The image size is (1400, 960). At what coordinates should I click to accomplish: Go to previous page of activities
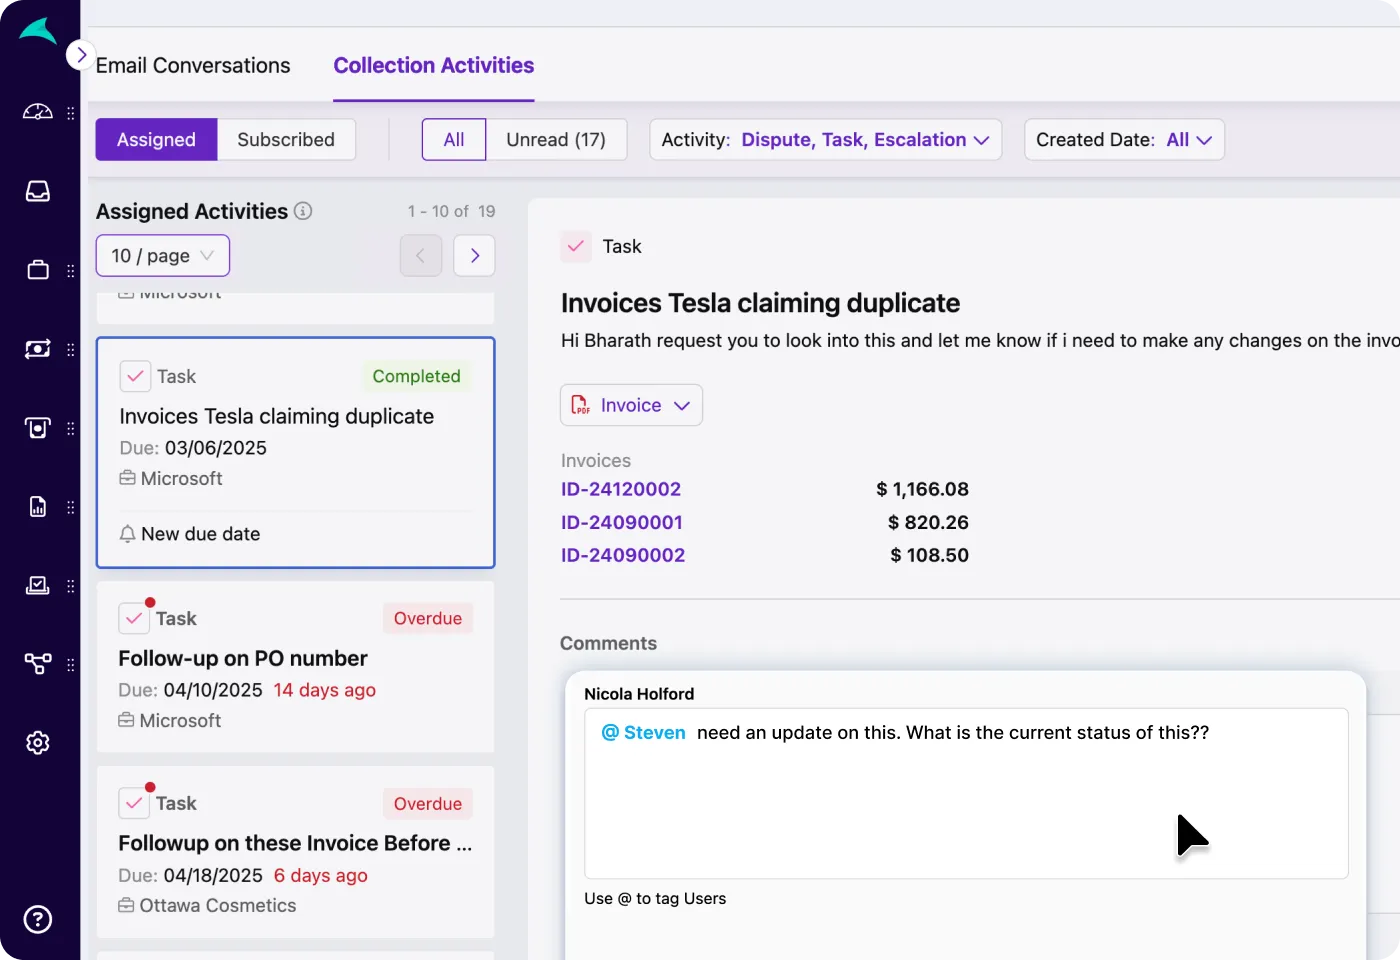(x=421, y=256)
